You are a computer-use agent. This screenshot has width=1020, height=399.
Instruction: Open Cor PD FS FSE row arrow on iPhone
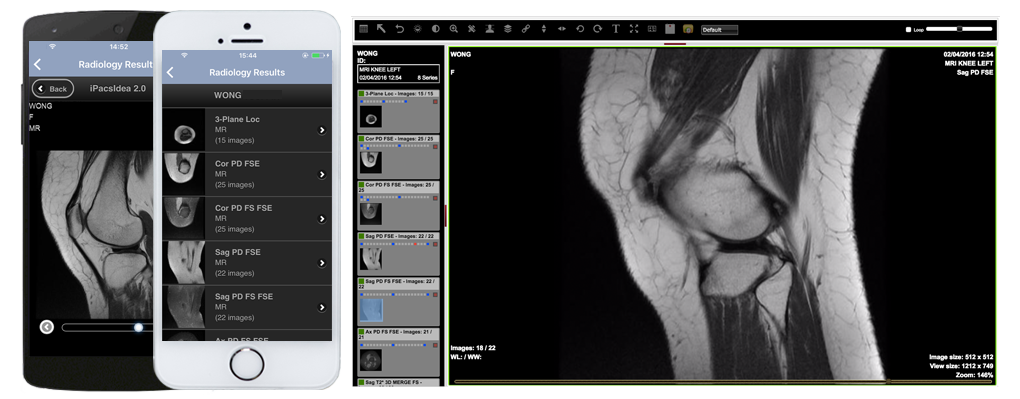pos(321,219)
